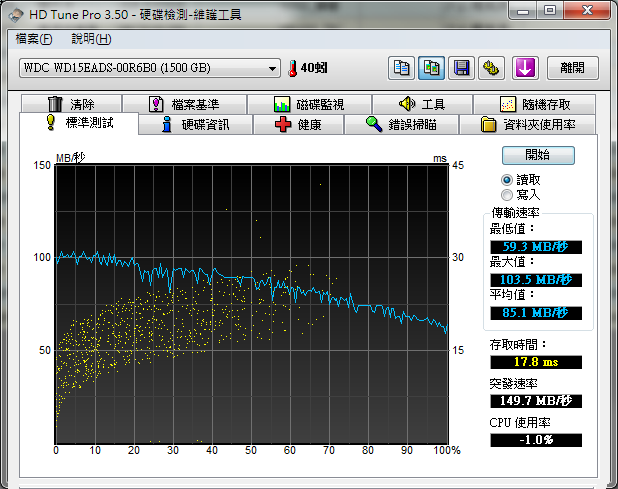Click the benchmark graph area
Screen dimensions: 618x489
[x=251, y=304]
